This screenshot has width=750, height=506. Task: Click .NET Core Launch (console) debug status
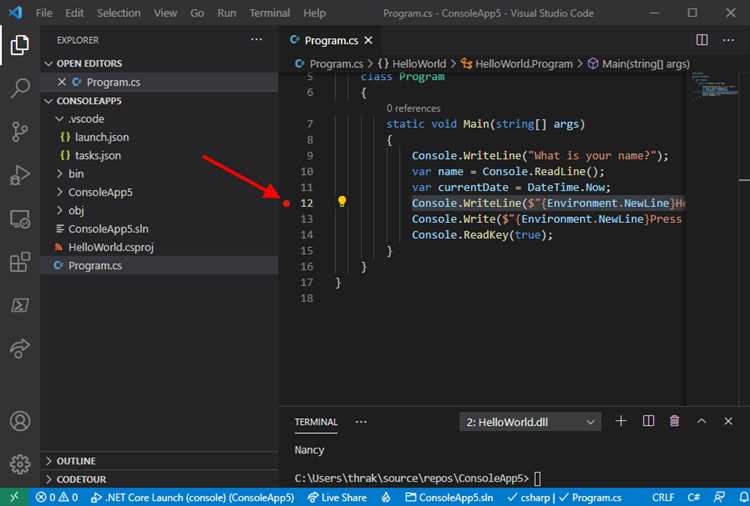point(192,497)
